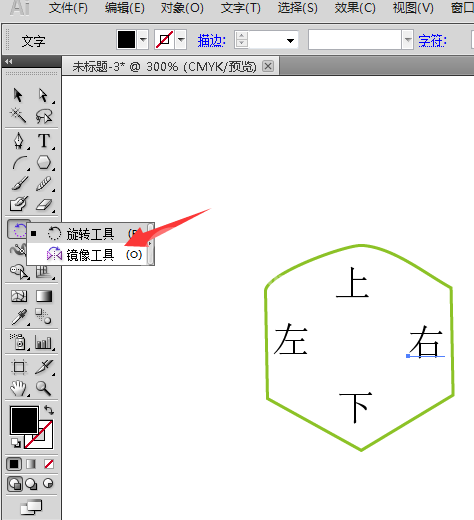Select the Hand tool
The image size is (474, 520).
(18, 388)
